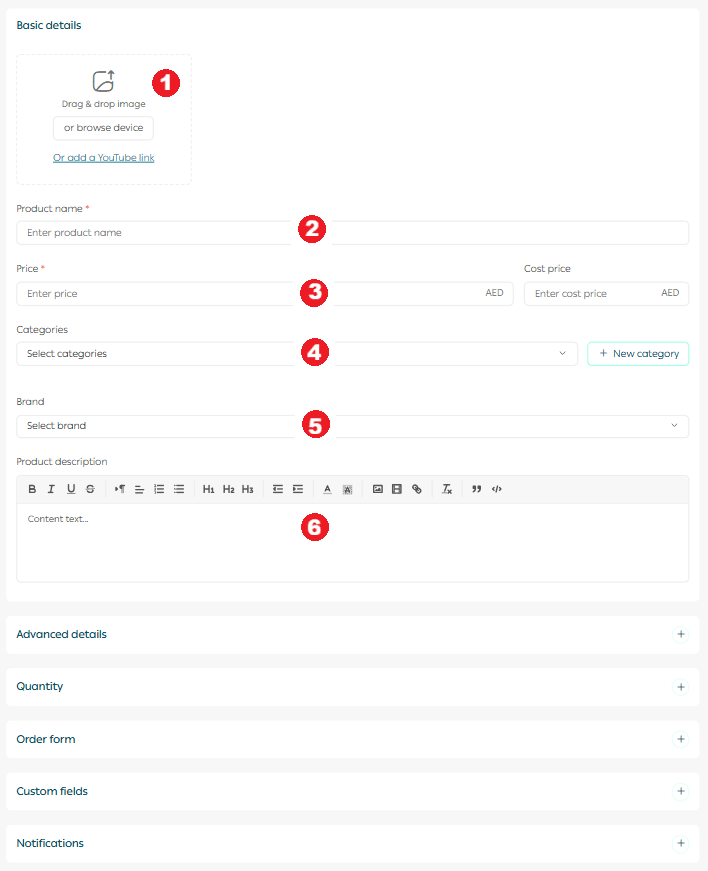Click the underline formatting icon
This screenshot has width=708, height=871.
[71, 489]
